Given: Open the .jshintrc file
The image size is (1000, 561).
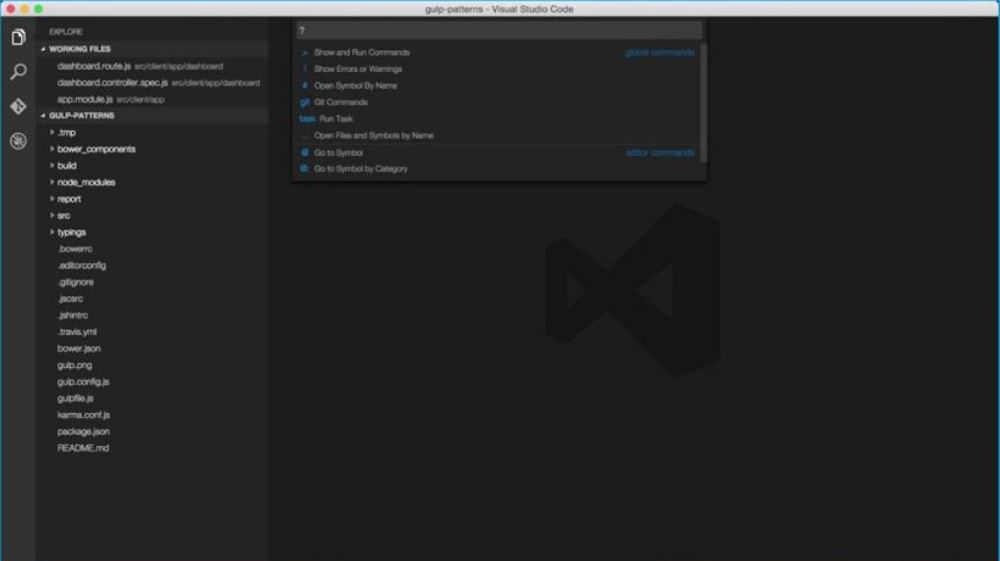Looking at the screenshot, I should click(x=73, y=315).
